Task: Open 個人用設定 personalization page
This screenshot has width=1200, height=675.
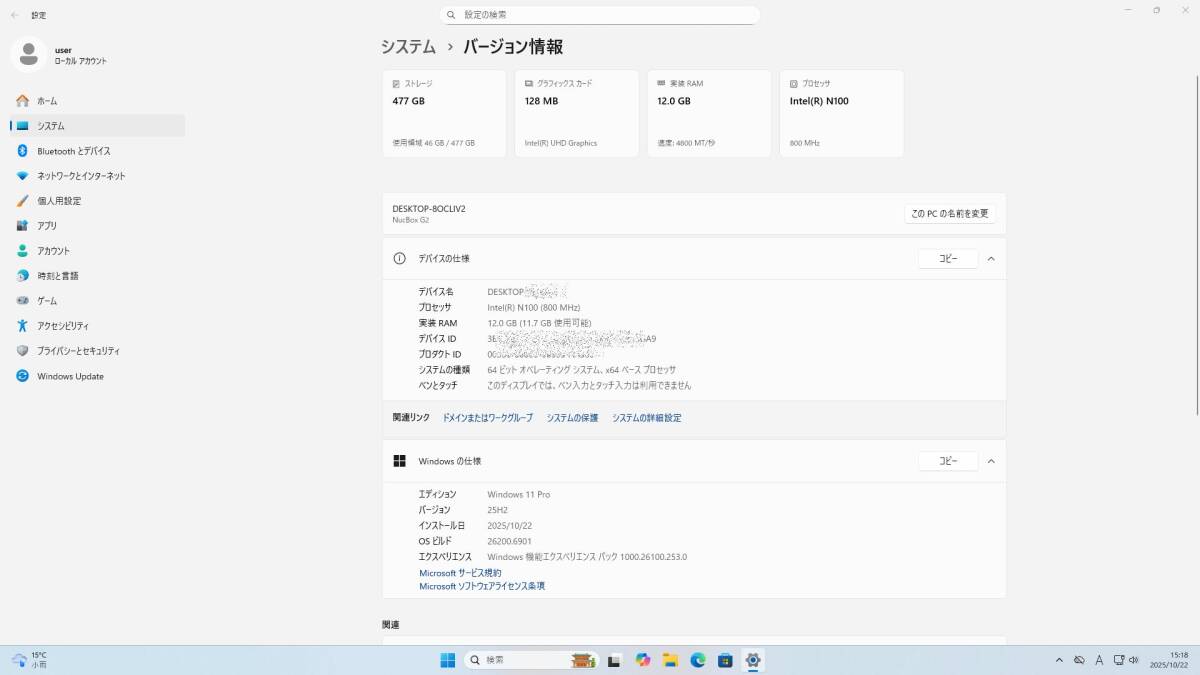Action: point(59,201)
